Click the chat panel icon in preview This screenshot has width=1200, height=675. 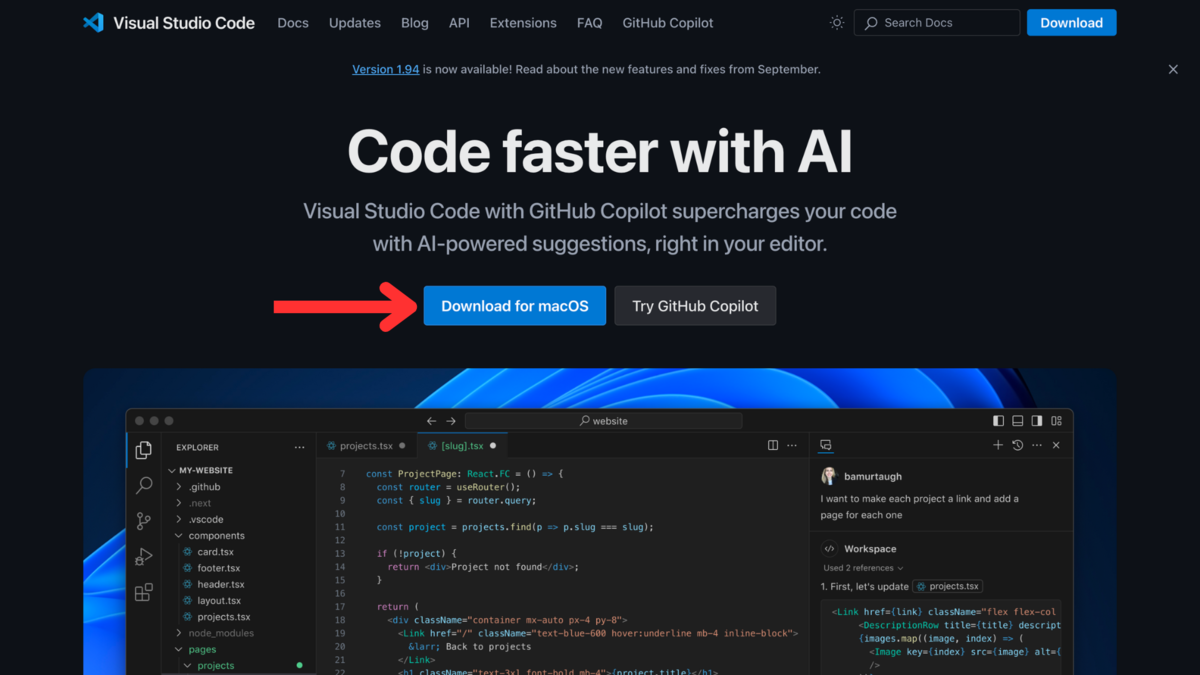(x=826, y=445)
